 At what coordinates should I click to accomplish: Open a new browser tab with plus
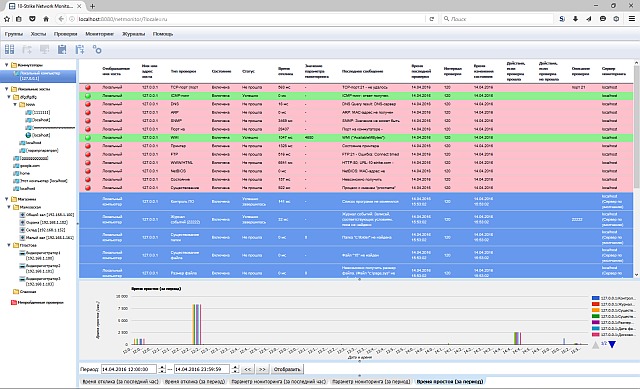pos(92,6)
